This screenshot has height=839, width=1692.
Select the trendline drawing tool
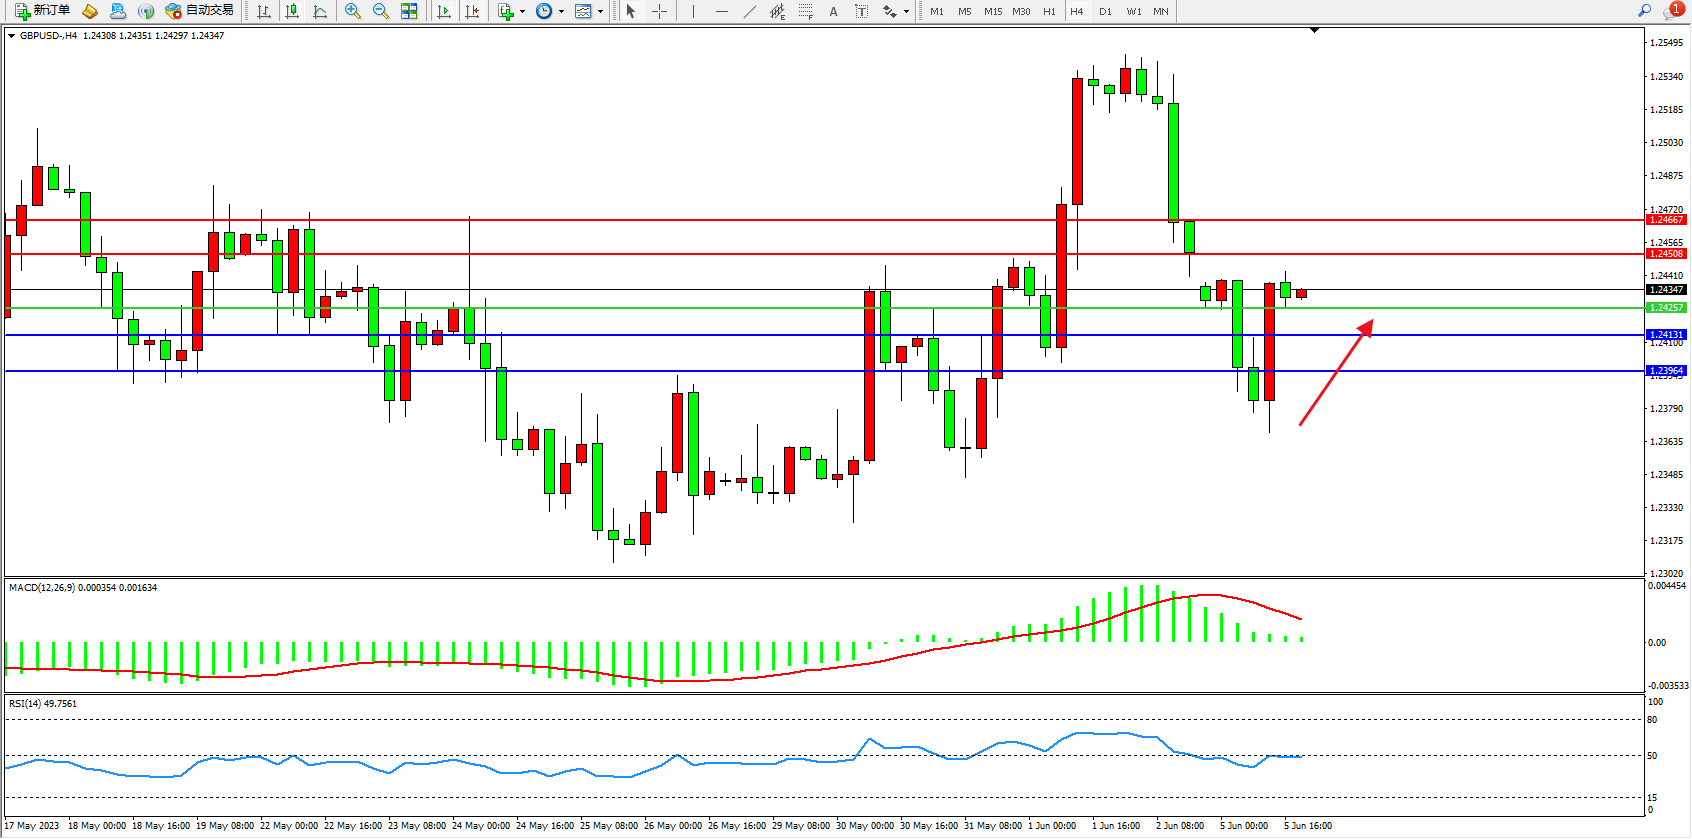[x=750, y=11]
